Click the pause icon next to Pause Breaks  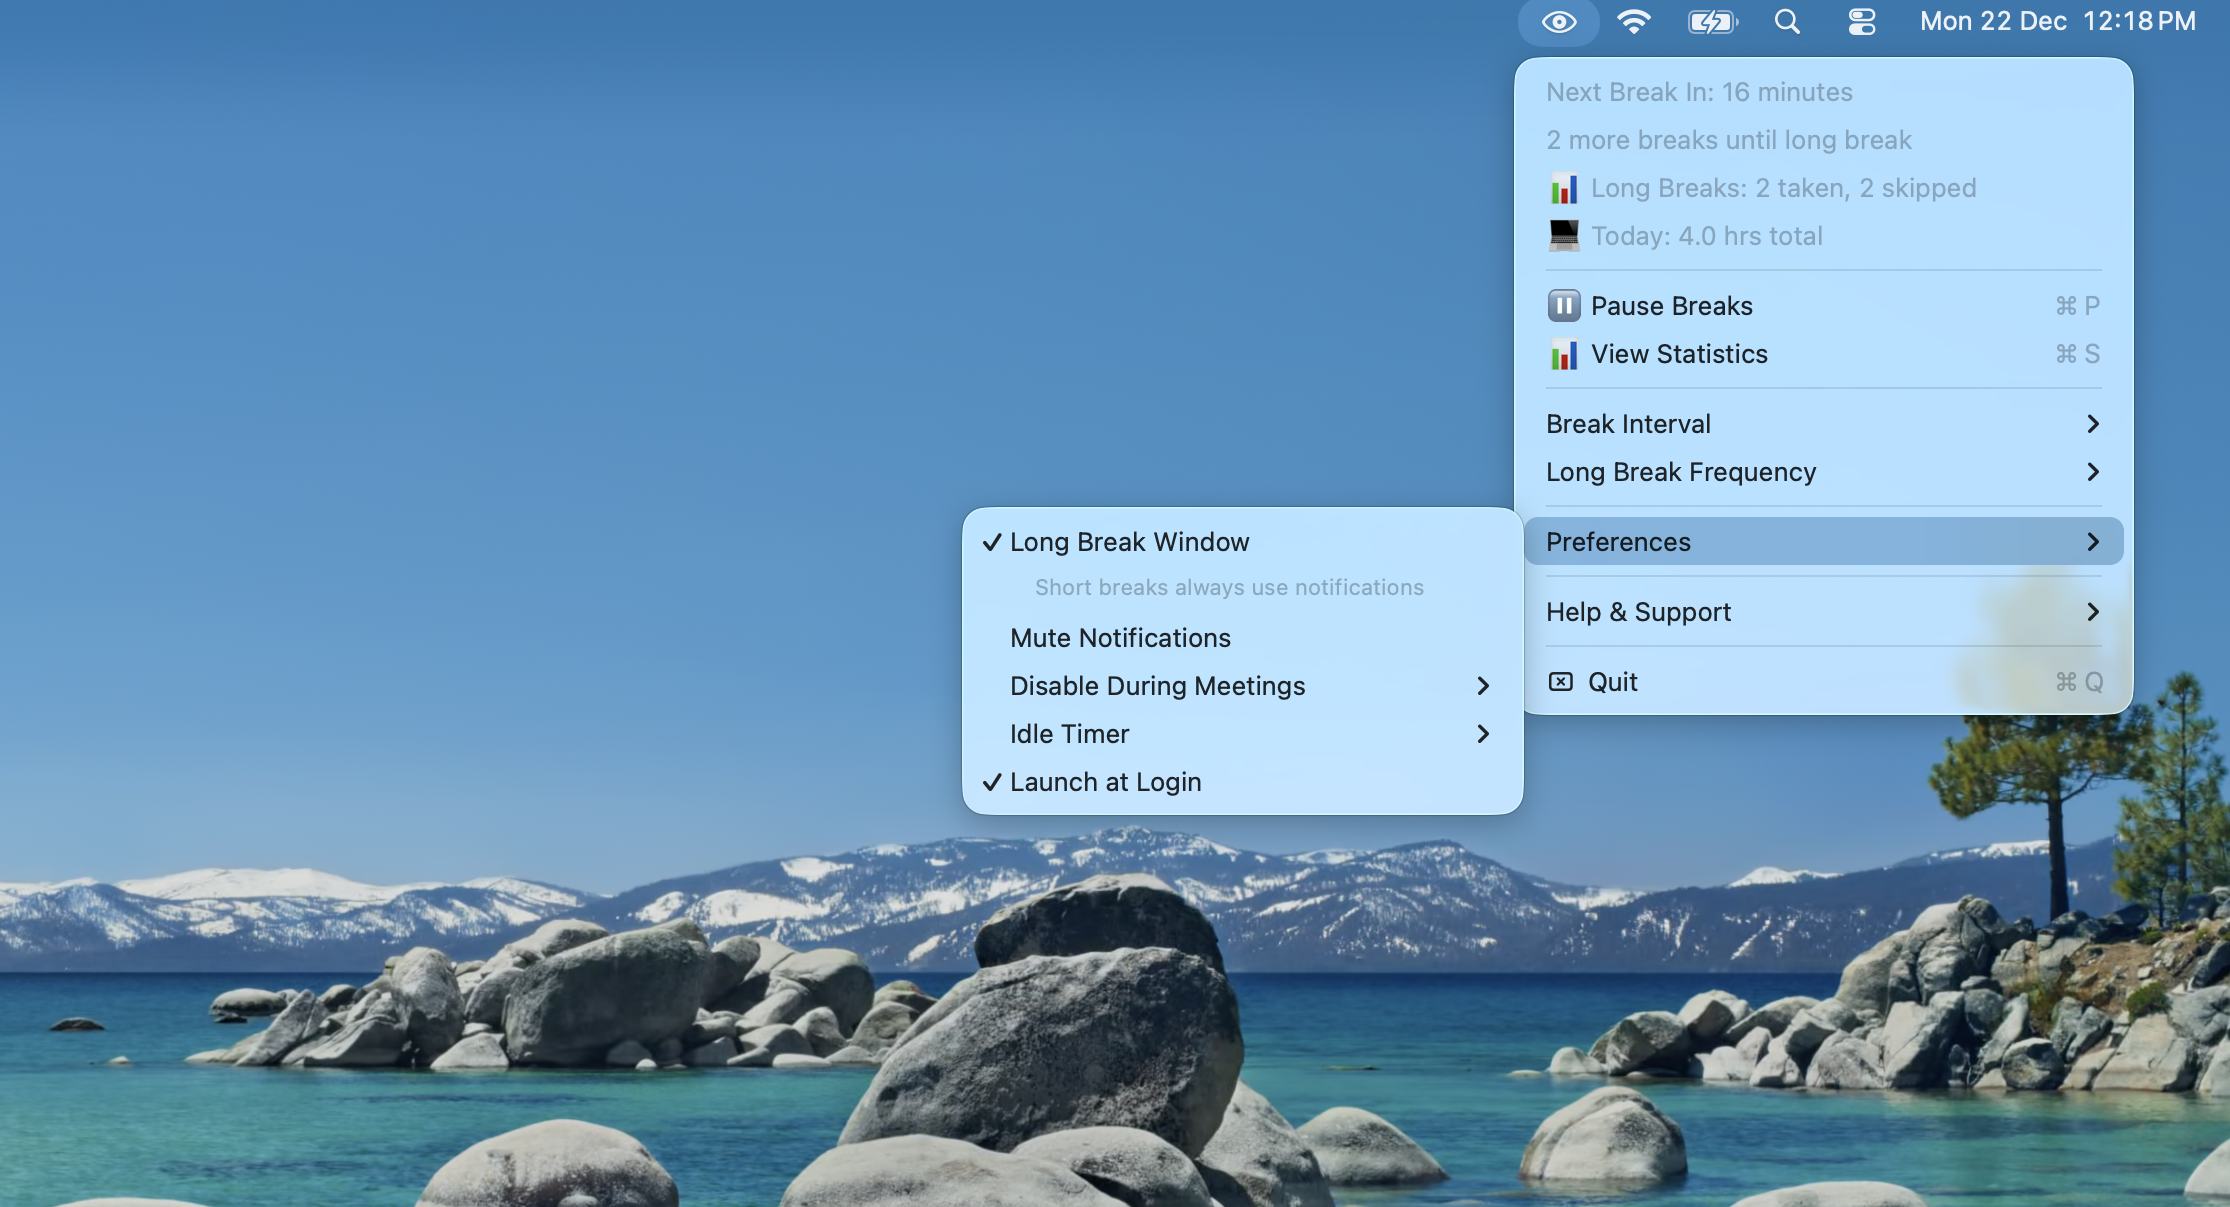tap(1563, 306)
